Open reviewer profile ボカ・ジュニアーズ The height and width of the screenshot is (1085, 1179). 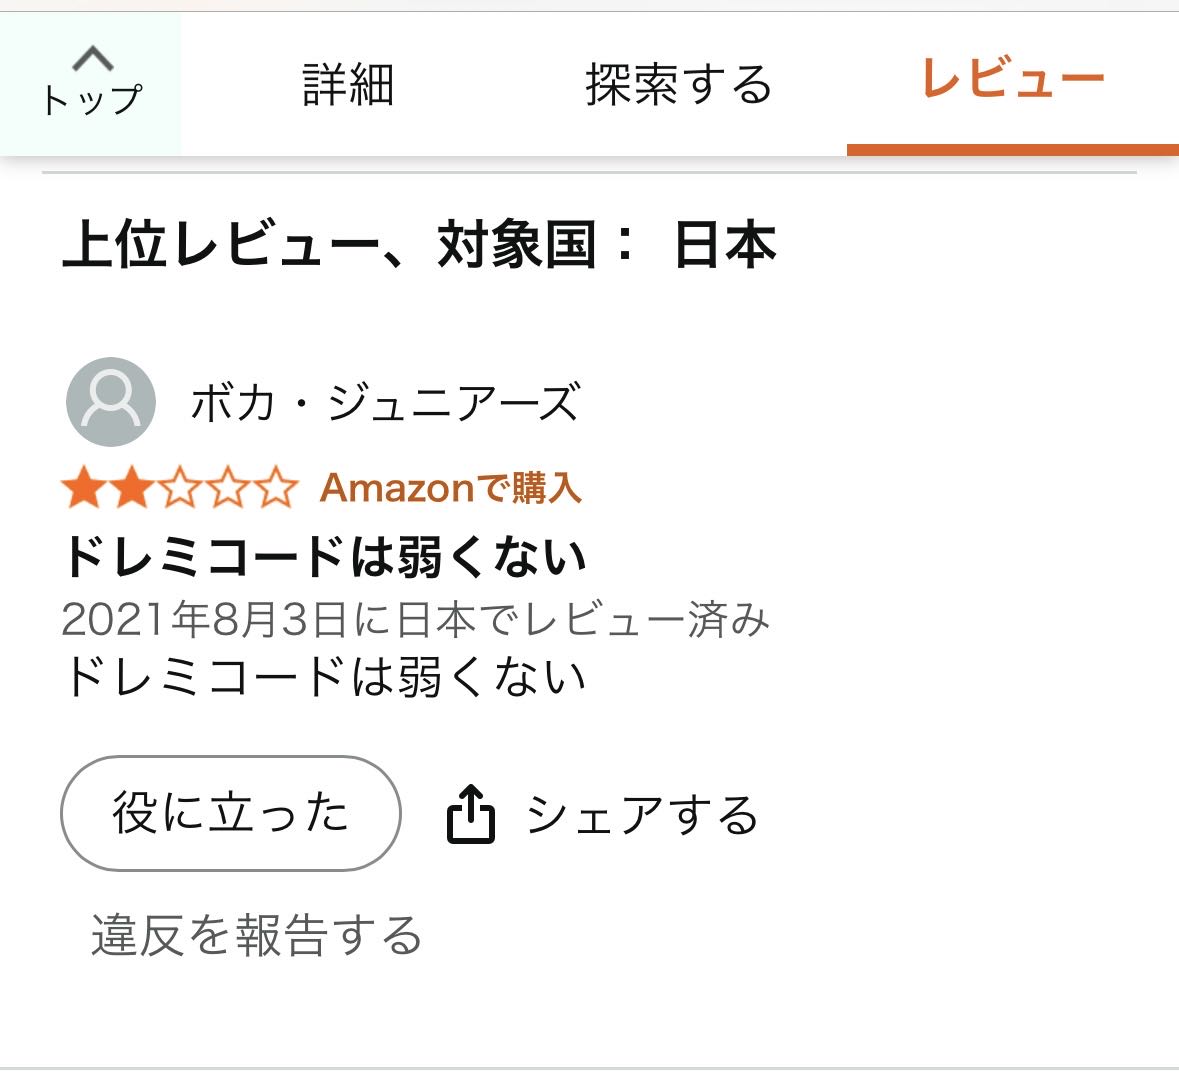(385, 403)
